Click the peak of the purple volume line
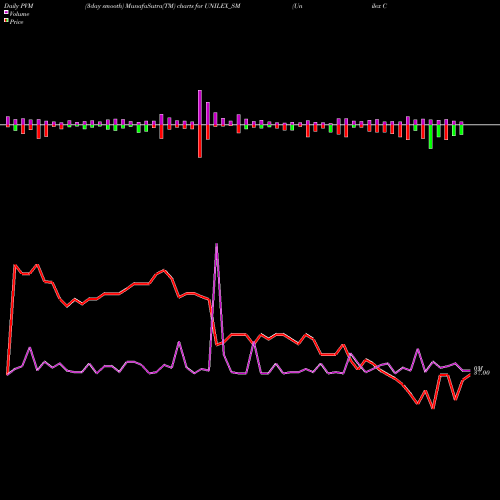 (x=217, y=244)
